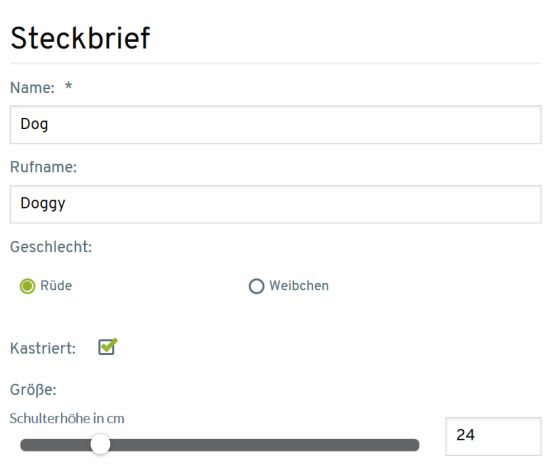This screenshot has width=550, height=471.
Task: Click the Steckbrief heading
Action: tap(80, 38)
